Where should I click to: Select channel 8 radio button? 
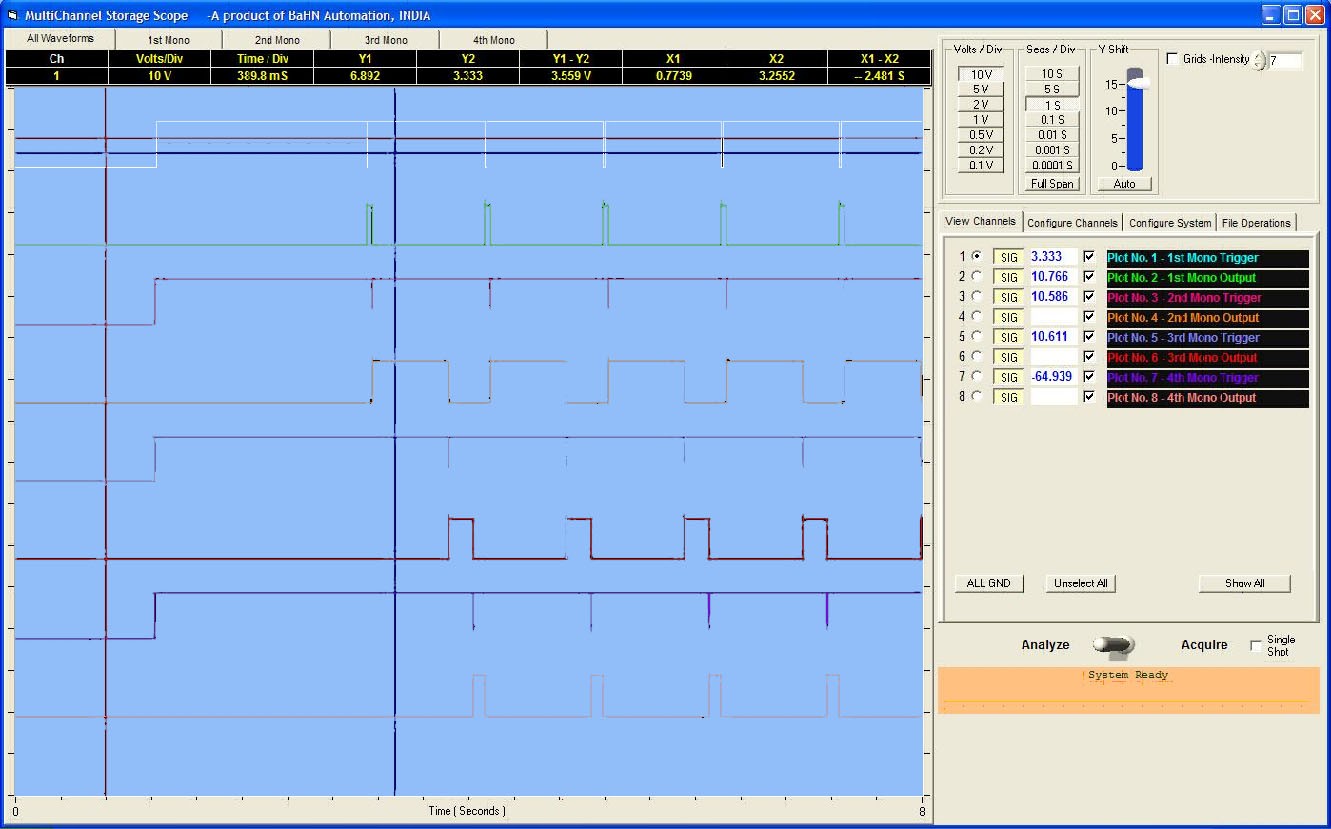coord(976,397)
